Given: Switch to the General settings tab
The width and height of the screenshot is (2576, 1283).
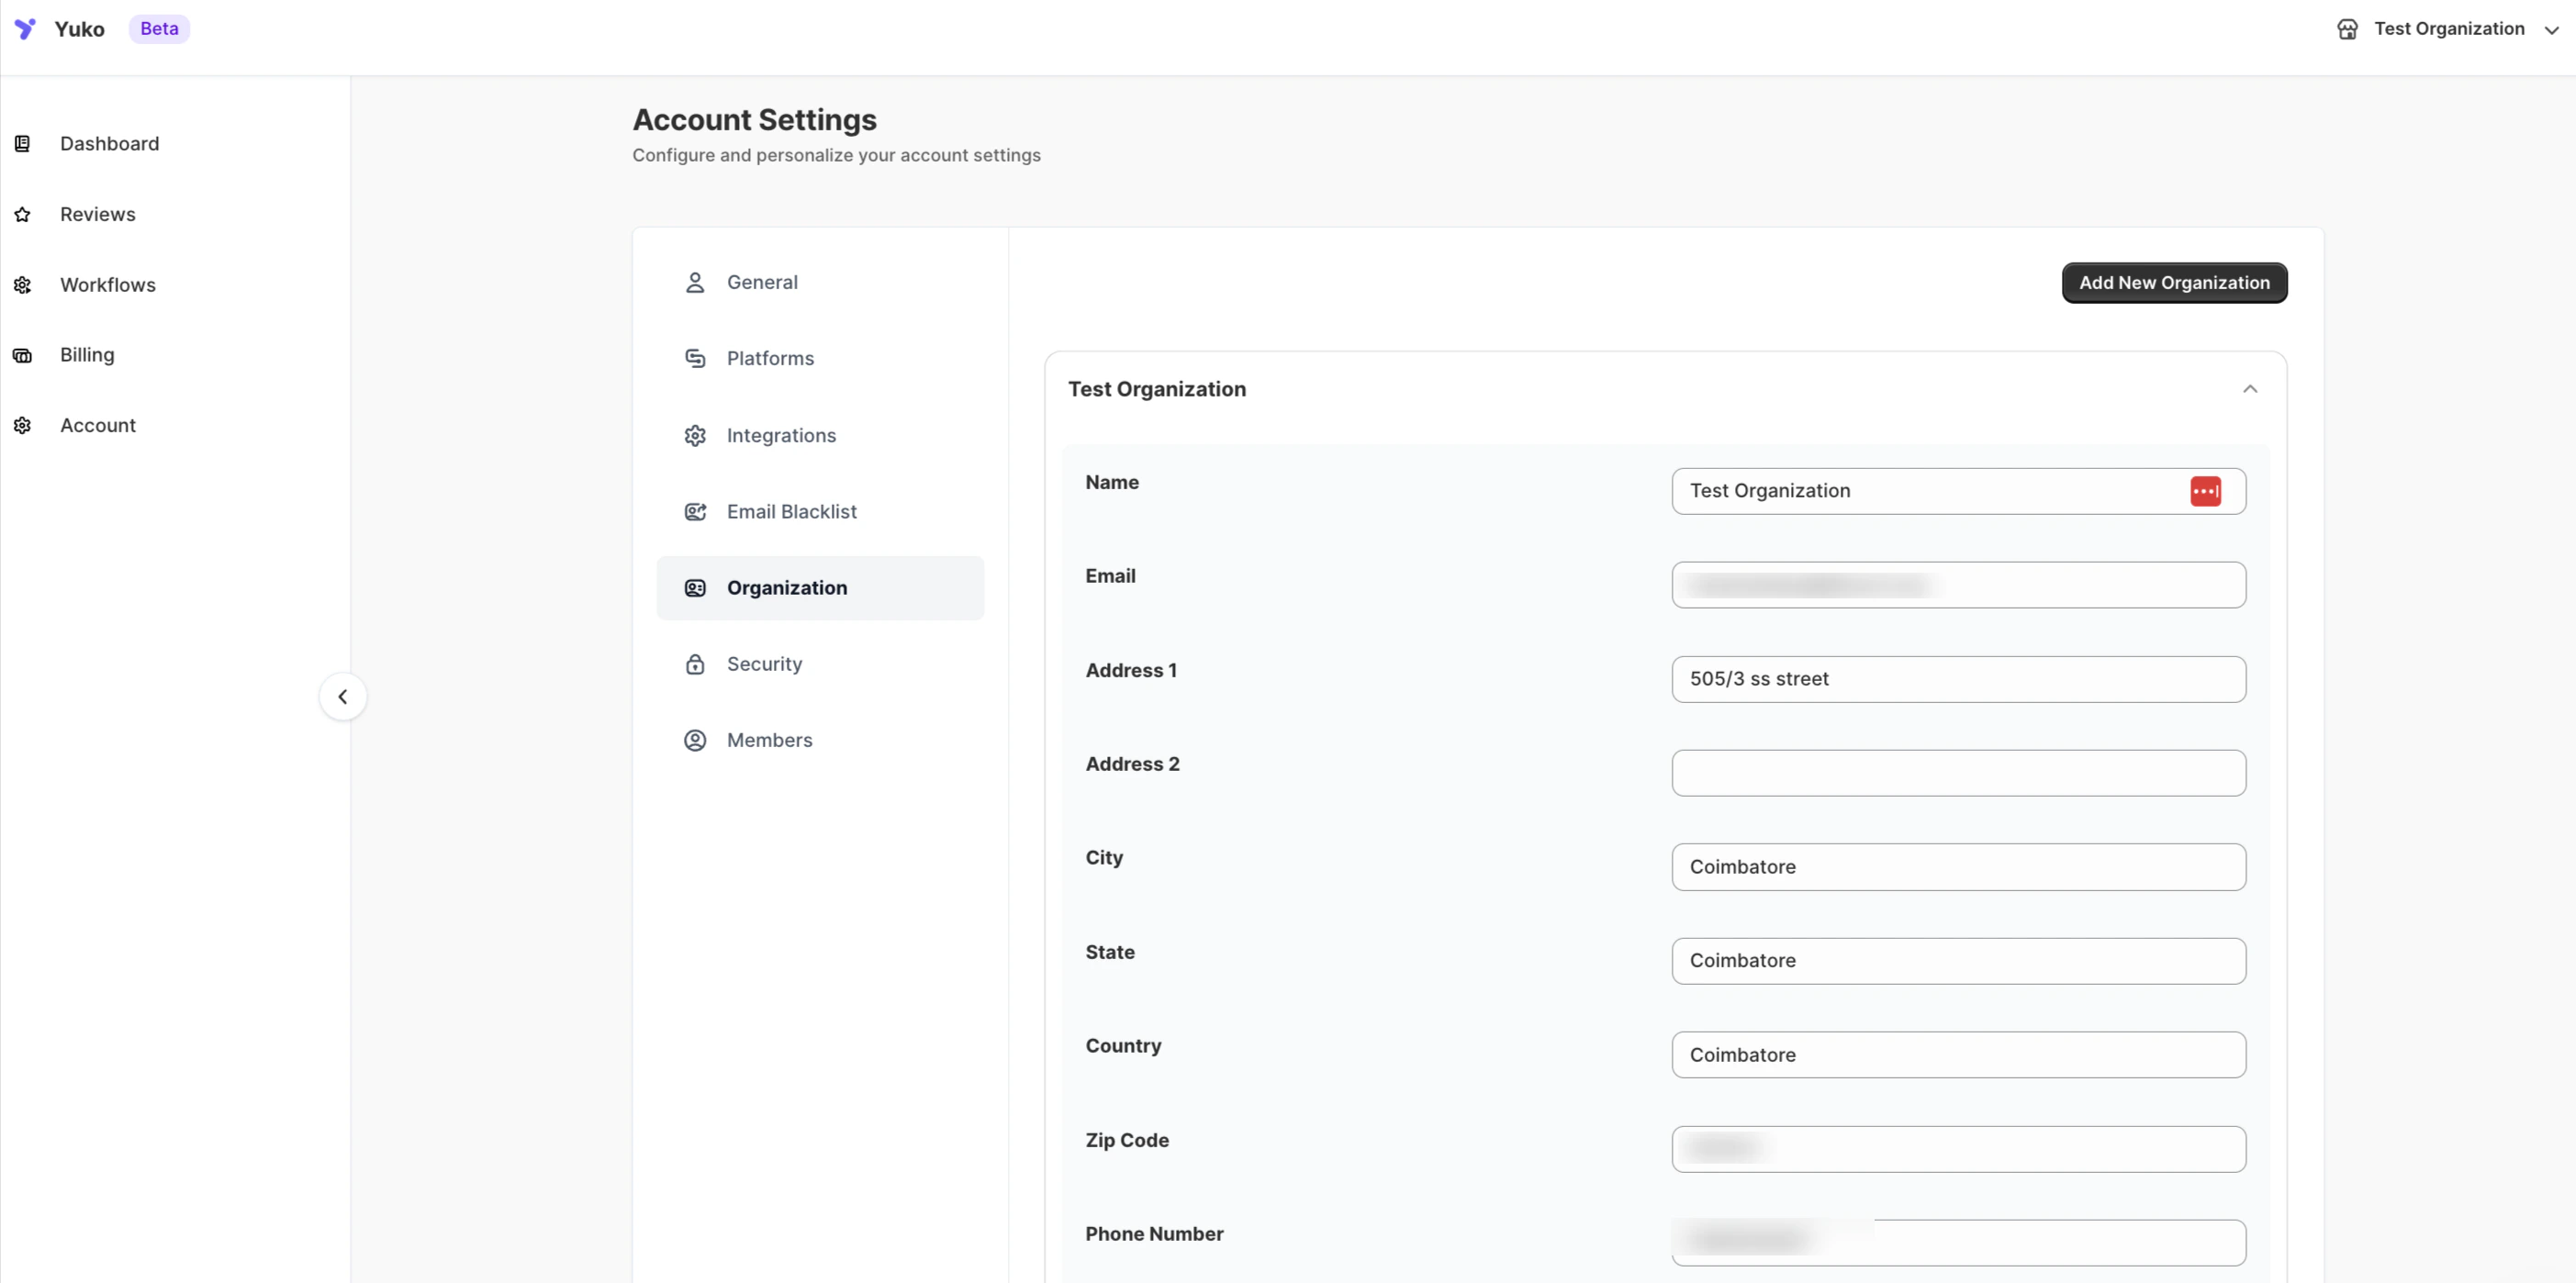Looking at the screenshot, I should [820, 283].
